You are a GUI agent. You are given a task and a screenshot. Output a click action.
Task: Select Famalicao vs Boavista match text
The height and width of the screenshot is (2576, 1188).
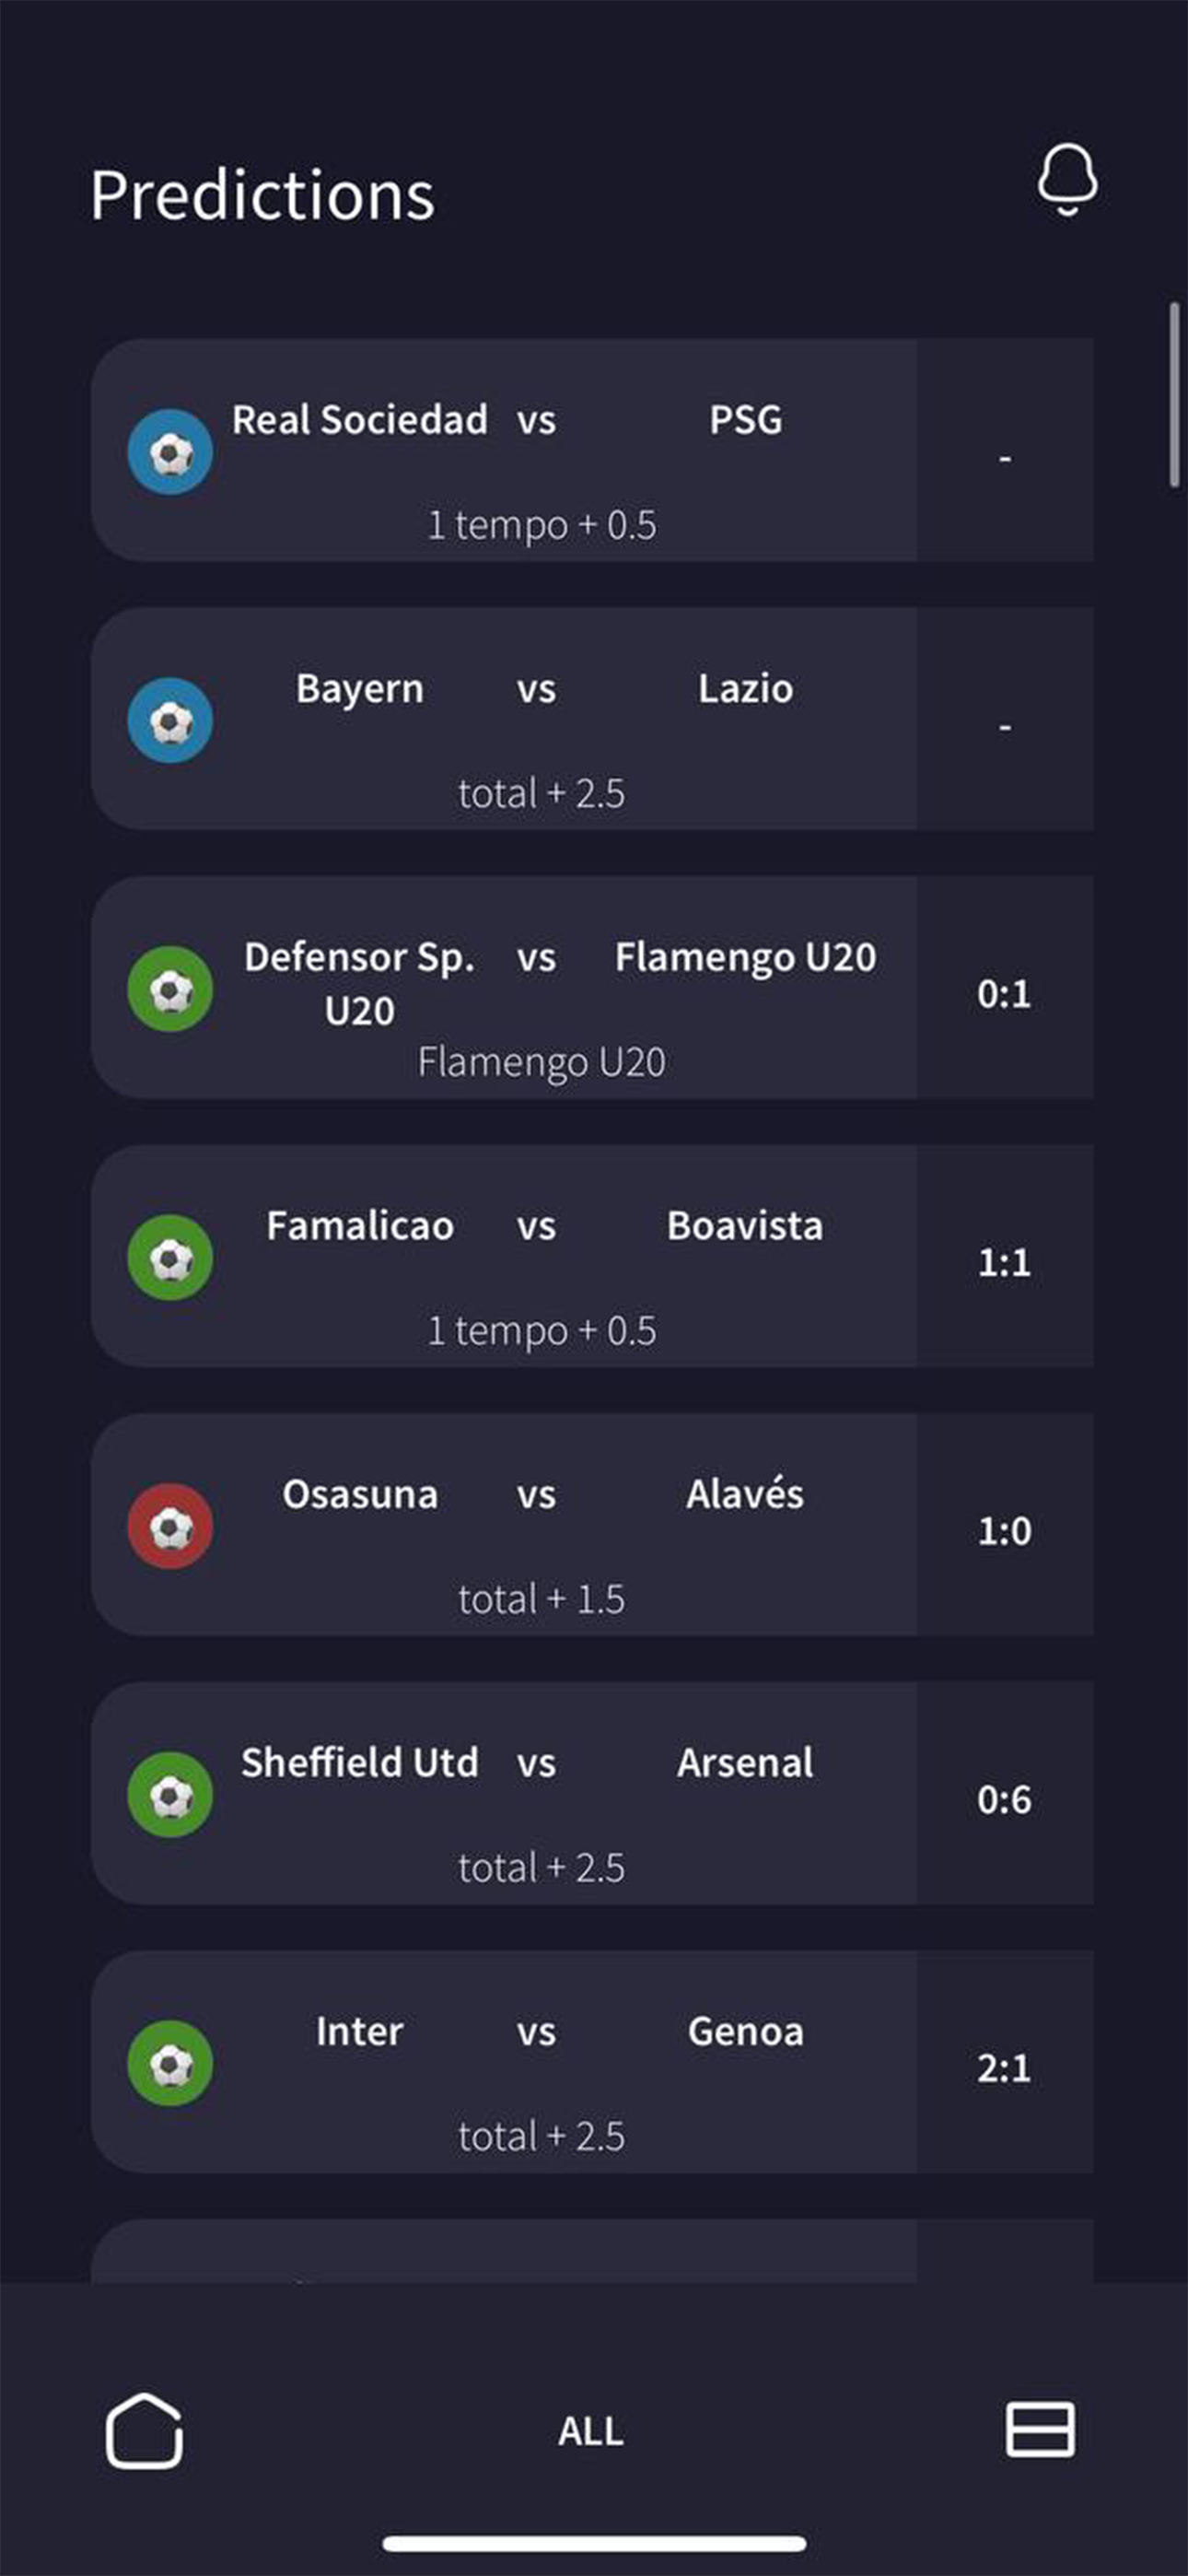[x=544, y=1227]
